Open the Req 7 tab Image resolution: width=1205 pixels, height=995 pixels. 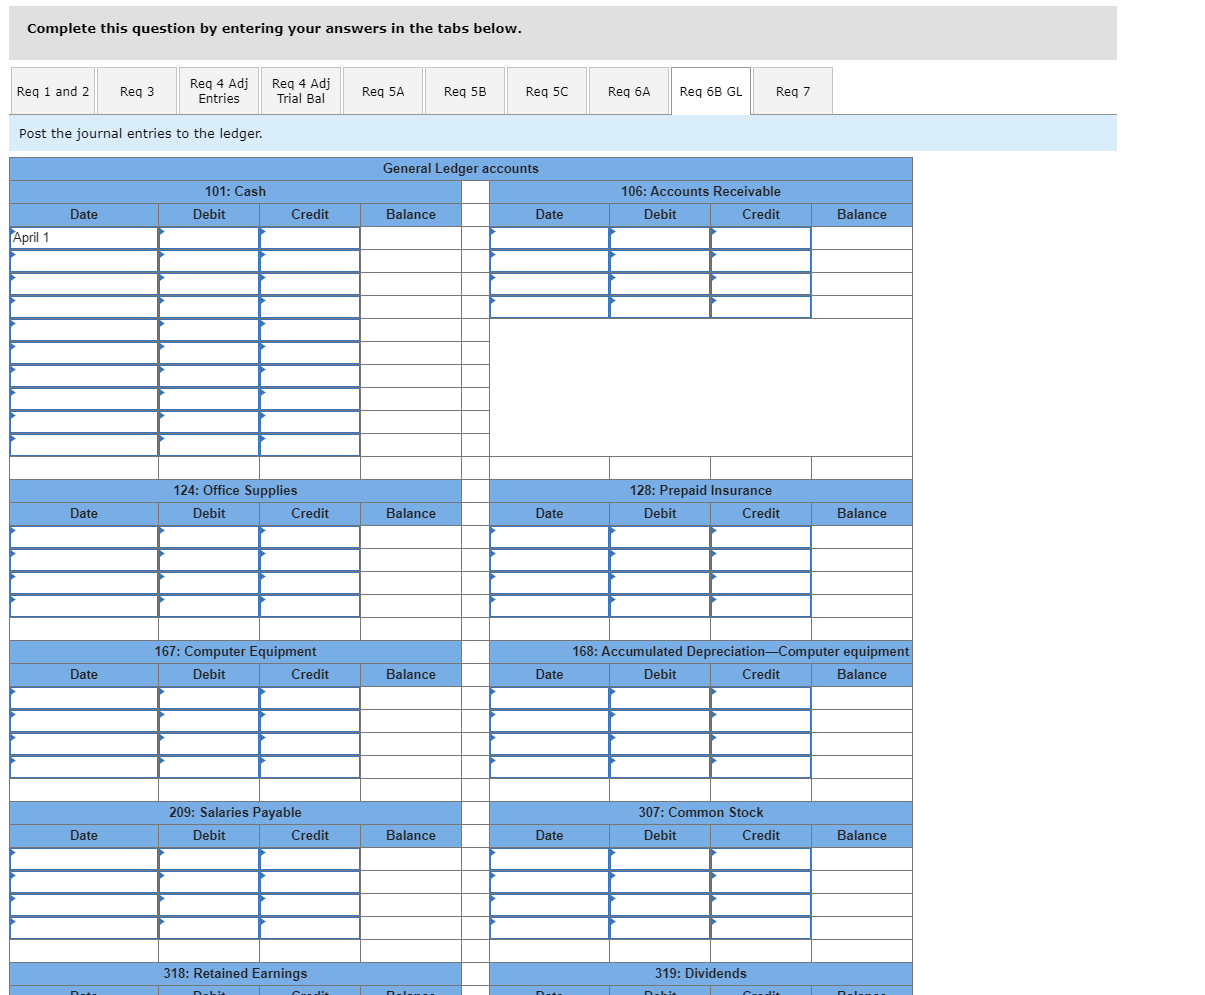793,91
